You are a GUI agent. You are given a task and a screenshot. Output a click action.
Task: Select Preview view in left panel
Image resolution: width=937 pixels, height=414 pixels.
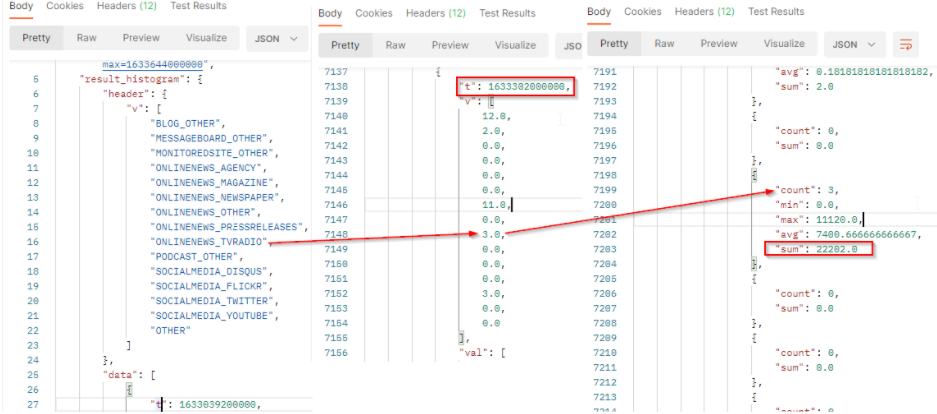point(141,39)
